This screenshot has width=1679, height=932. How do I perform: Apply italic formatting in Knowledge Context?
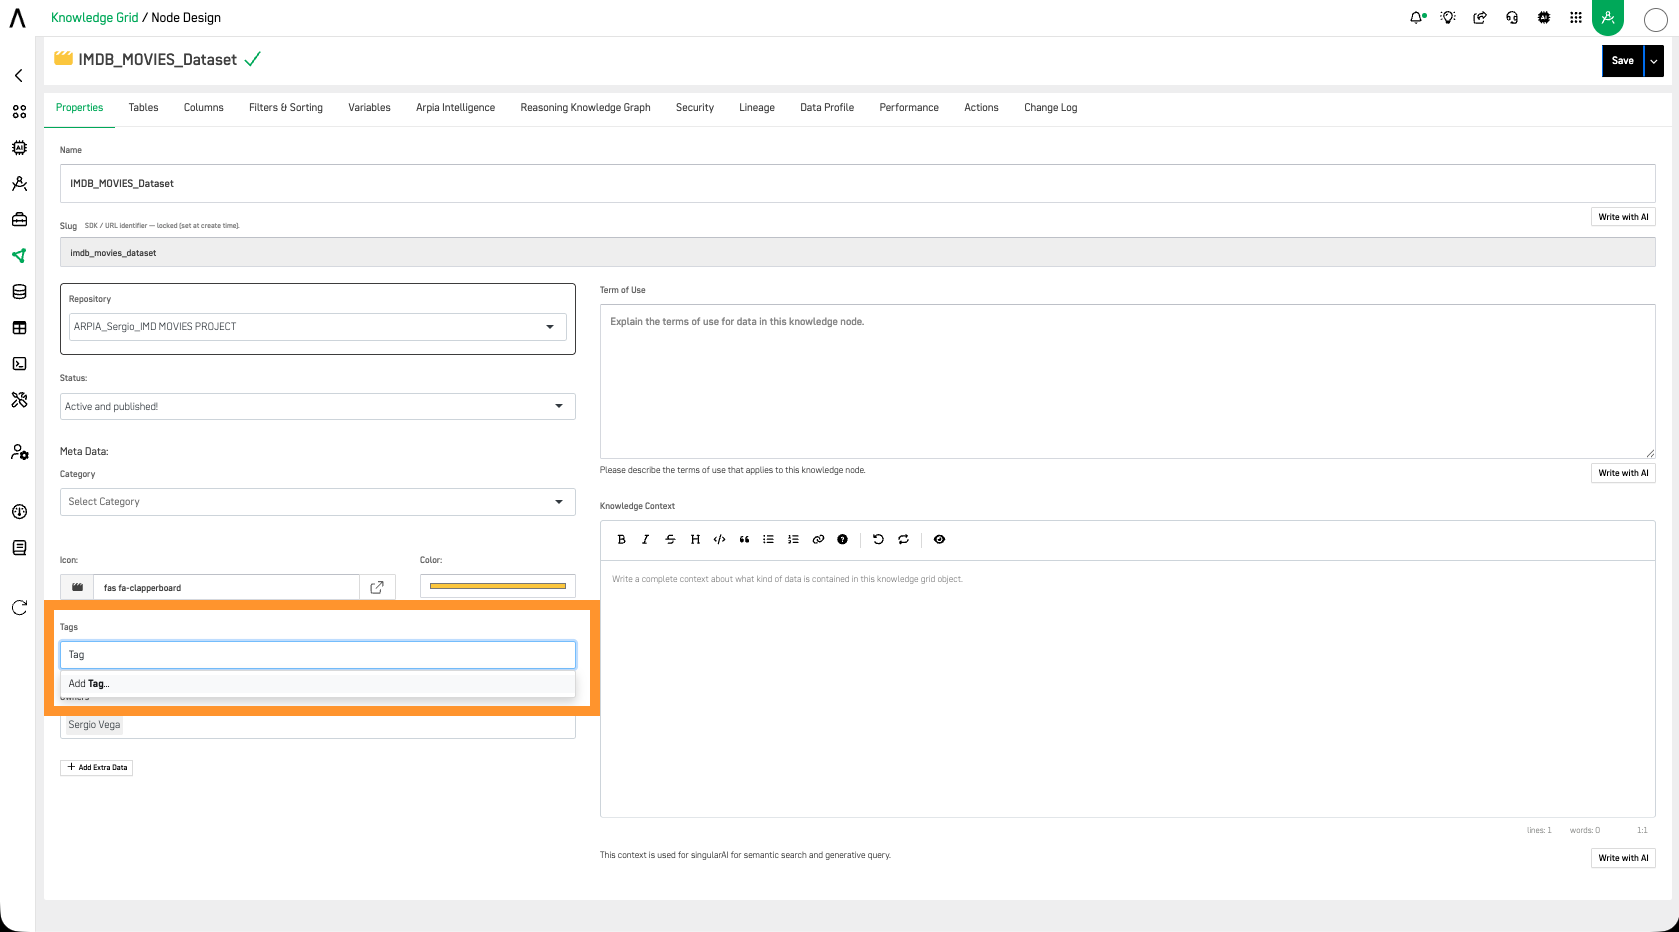(x=646, y=539)
